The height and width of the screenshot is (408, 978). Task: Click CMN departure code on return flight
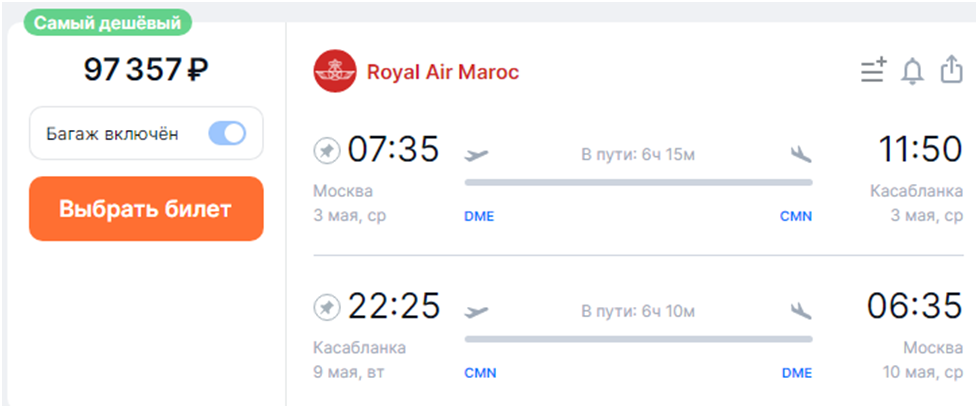[480, 372]
